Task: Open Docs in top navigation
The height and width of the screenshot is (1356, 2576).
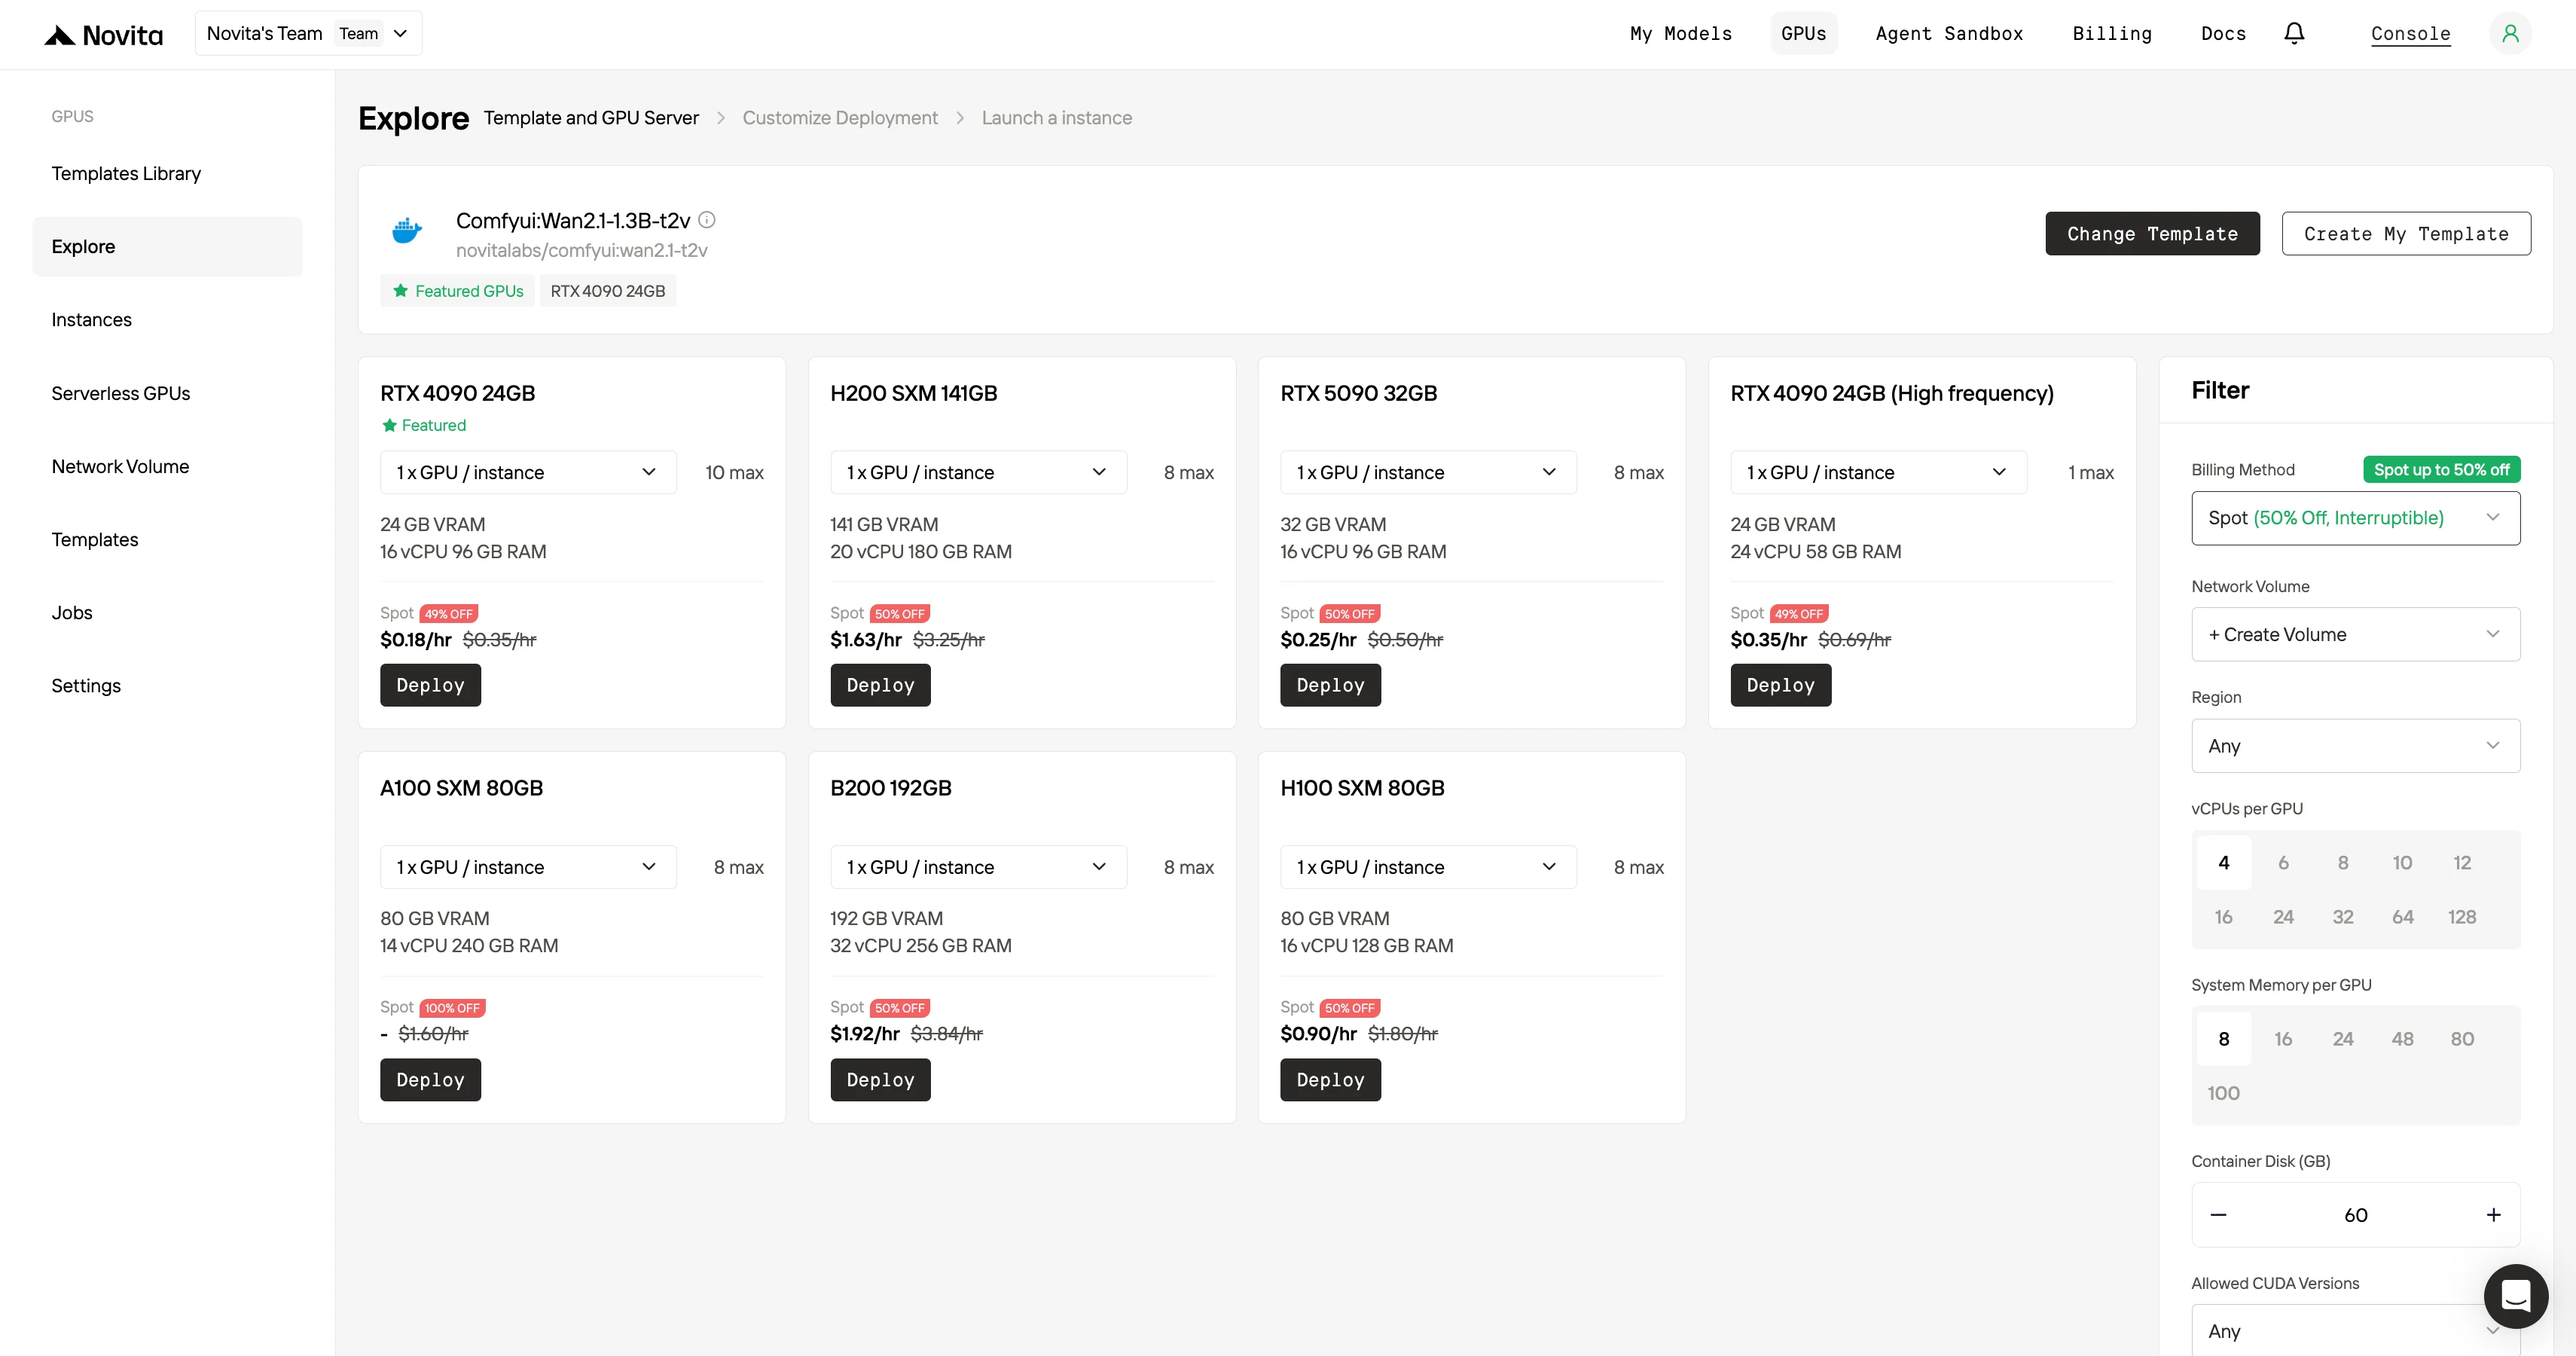Action: pyautogui.click(x=2223, y=33)
